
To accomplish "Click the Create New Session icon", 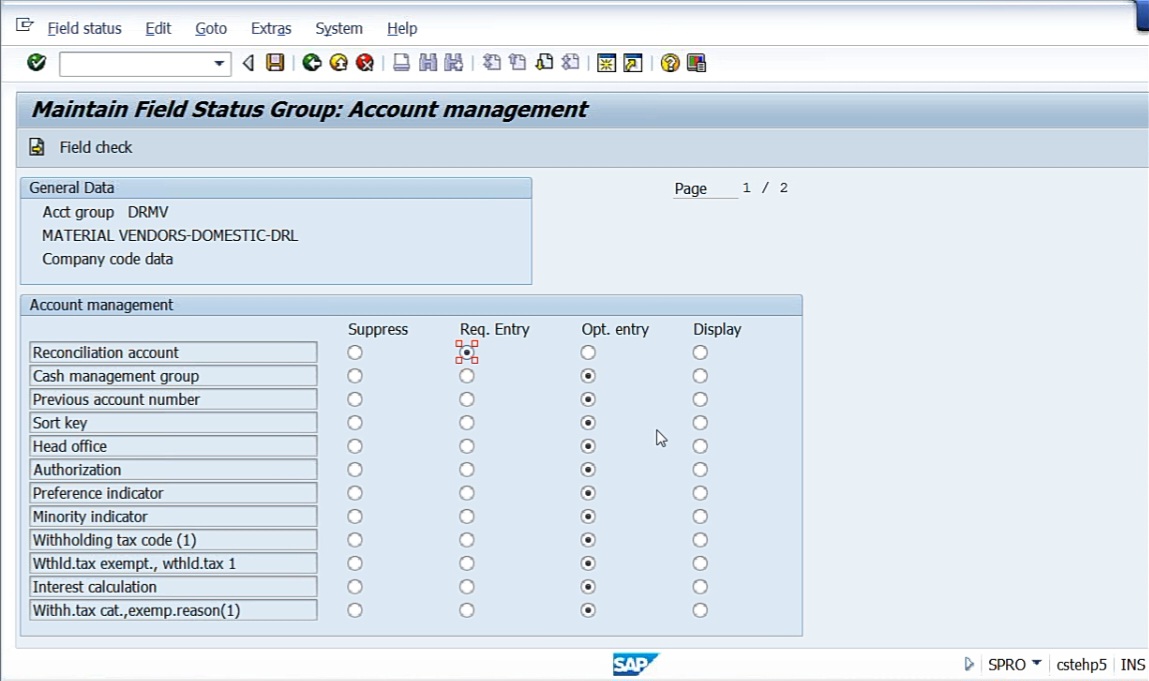I will click(x=606, y=63).
